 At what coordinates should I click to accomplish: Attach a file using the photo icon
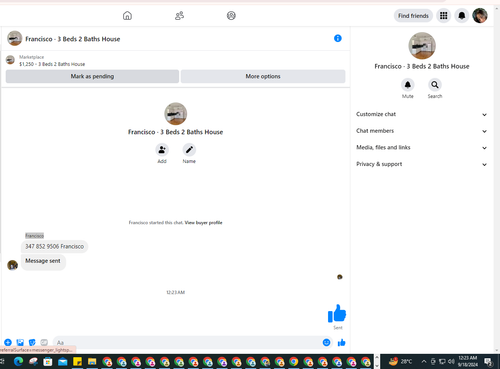coord(20,342)
